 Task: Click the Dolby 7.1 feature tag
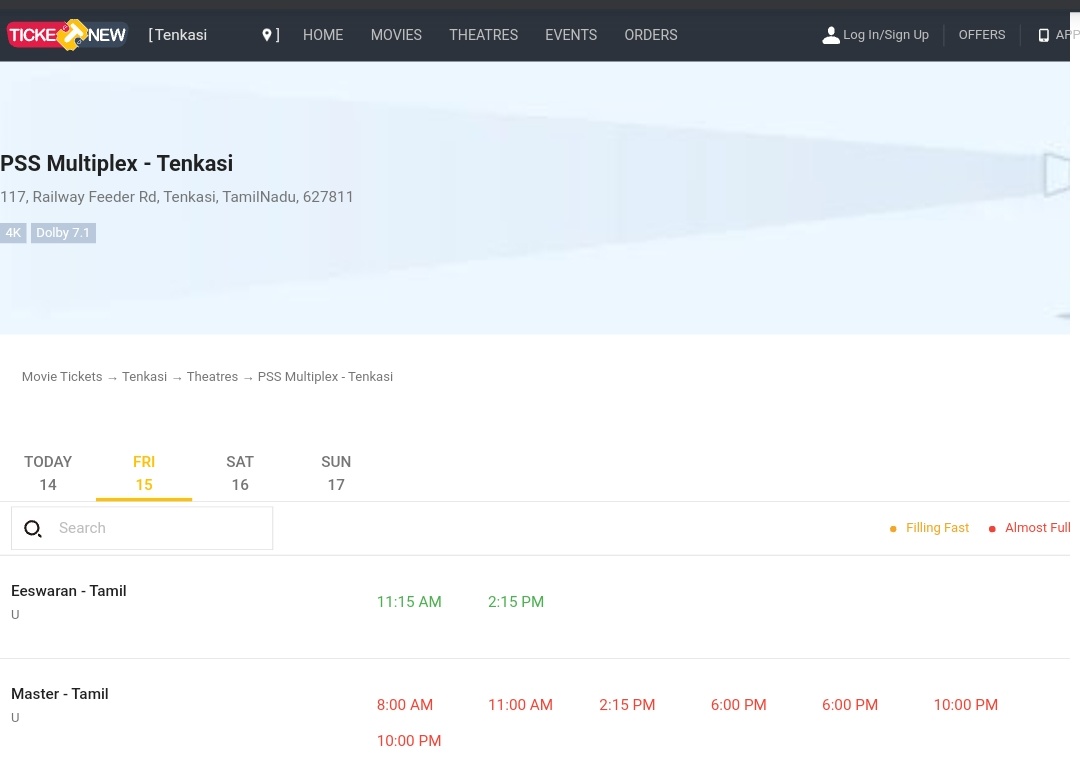click(63, 233)
